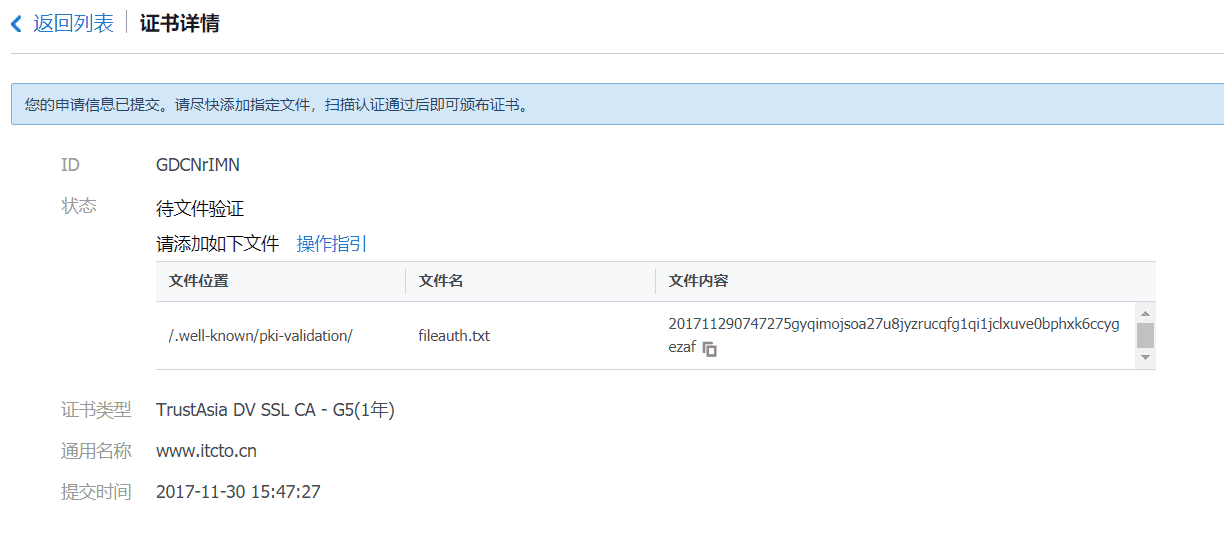Click the table scrollbar thumb
This screenshot has width=1224, height=548.
(1146, 335)
